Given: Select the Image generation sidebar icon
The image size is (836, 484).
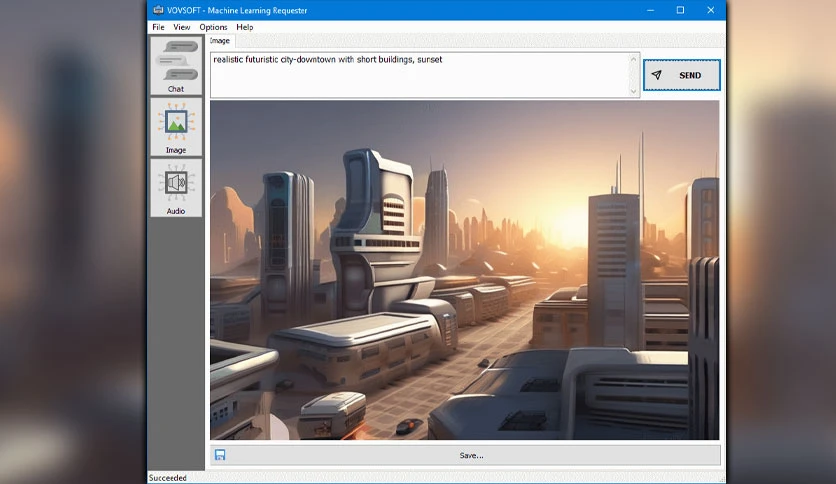Looking at the screenshot, I should pyautogui.click(x=176, y=127).
